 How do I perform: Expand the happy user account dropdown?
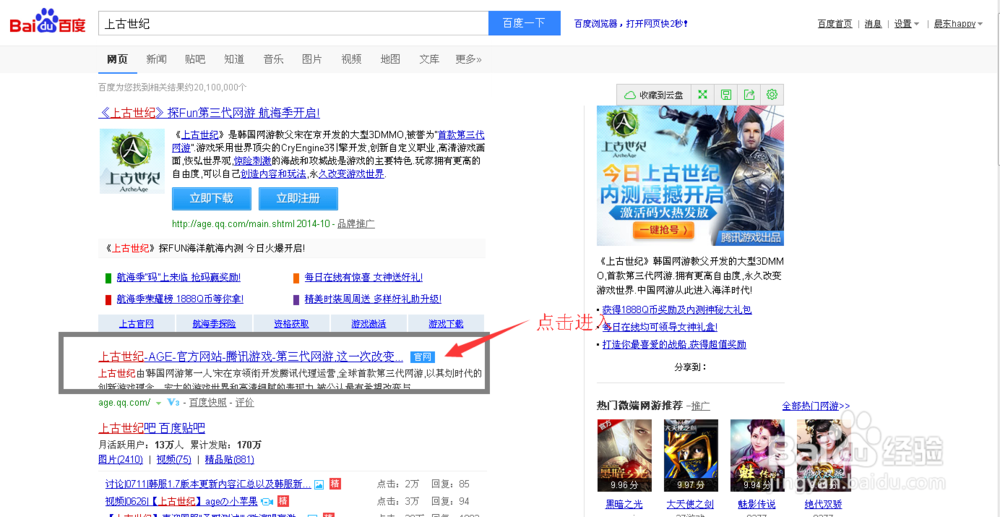pos(959,24)
